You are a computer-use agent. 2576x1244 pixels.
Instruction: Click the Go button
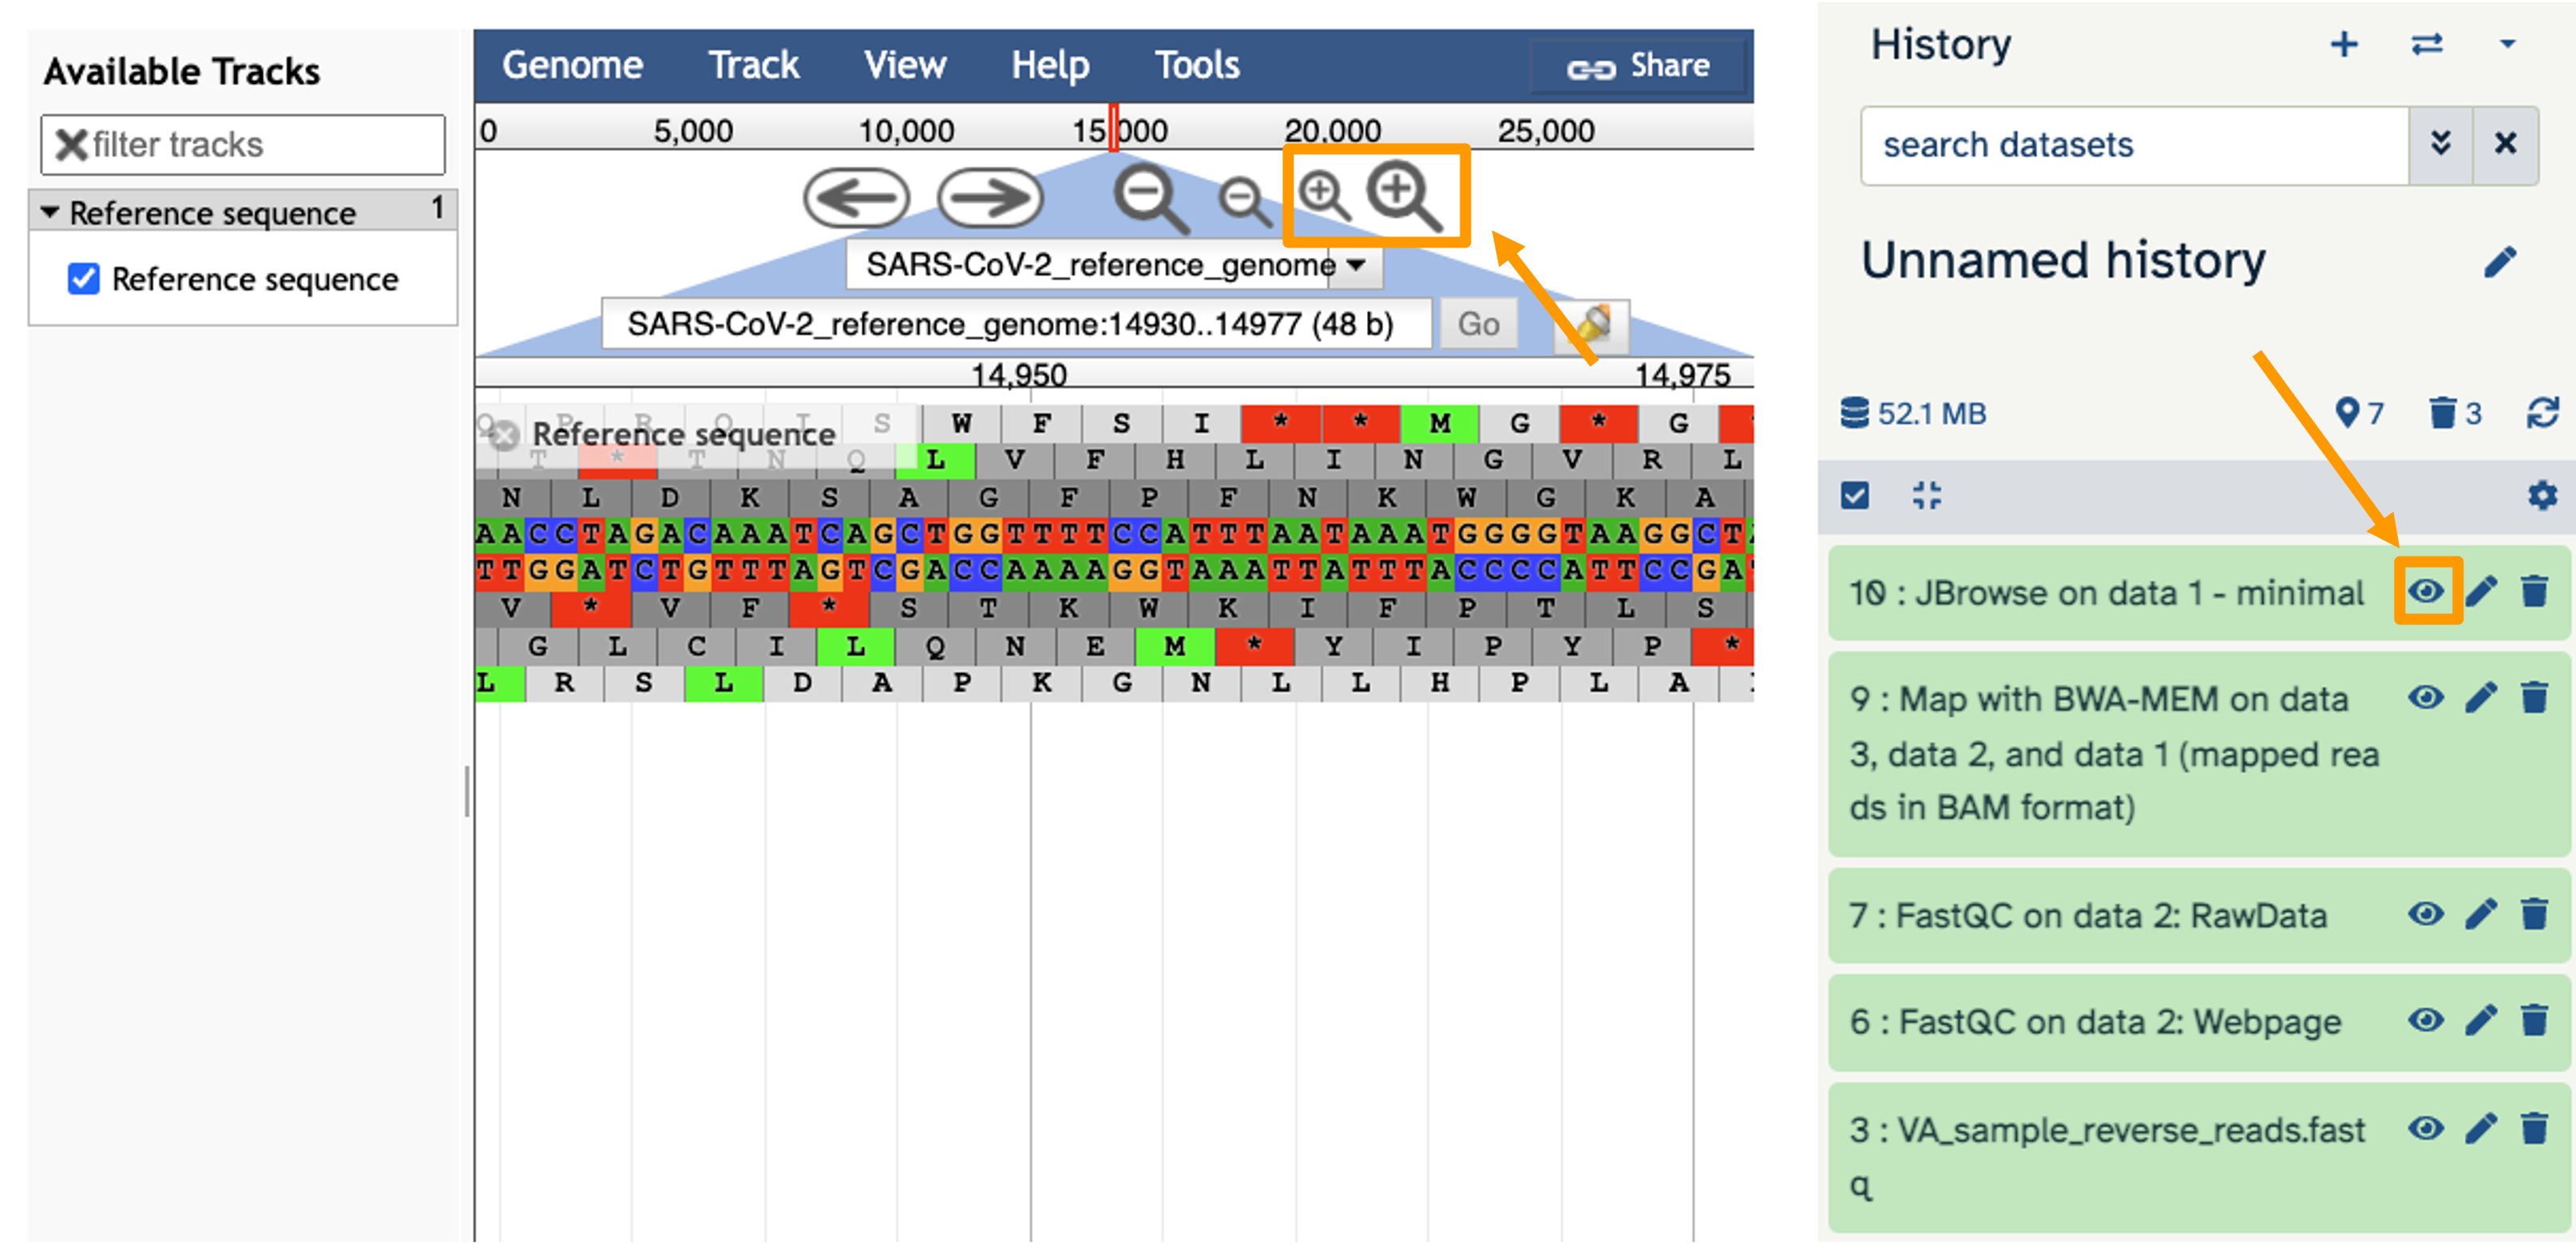pyautogui.click(x=1478, y=324)
